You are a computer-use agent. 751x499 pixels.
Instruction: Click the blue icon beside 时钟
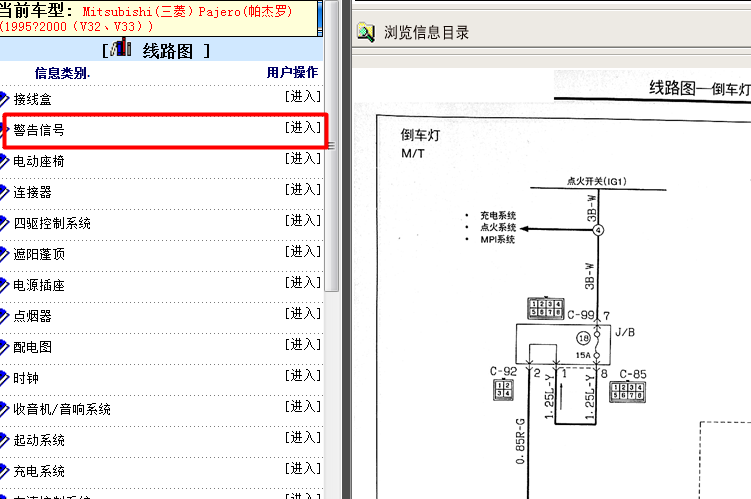click(x=4, y=378)
